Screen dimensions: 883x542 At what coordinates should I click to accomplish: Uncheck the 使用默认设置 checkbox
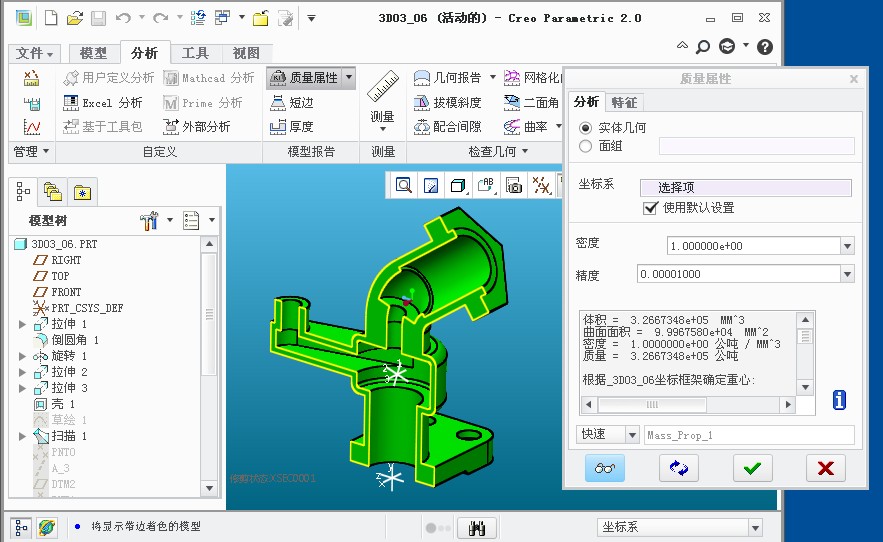pyautogui.click(x=650, y=208)
